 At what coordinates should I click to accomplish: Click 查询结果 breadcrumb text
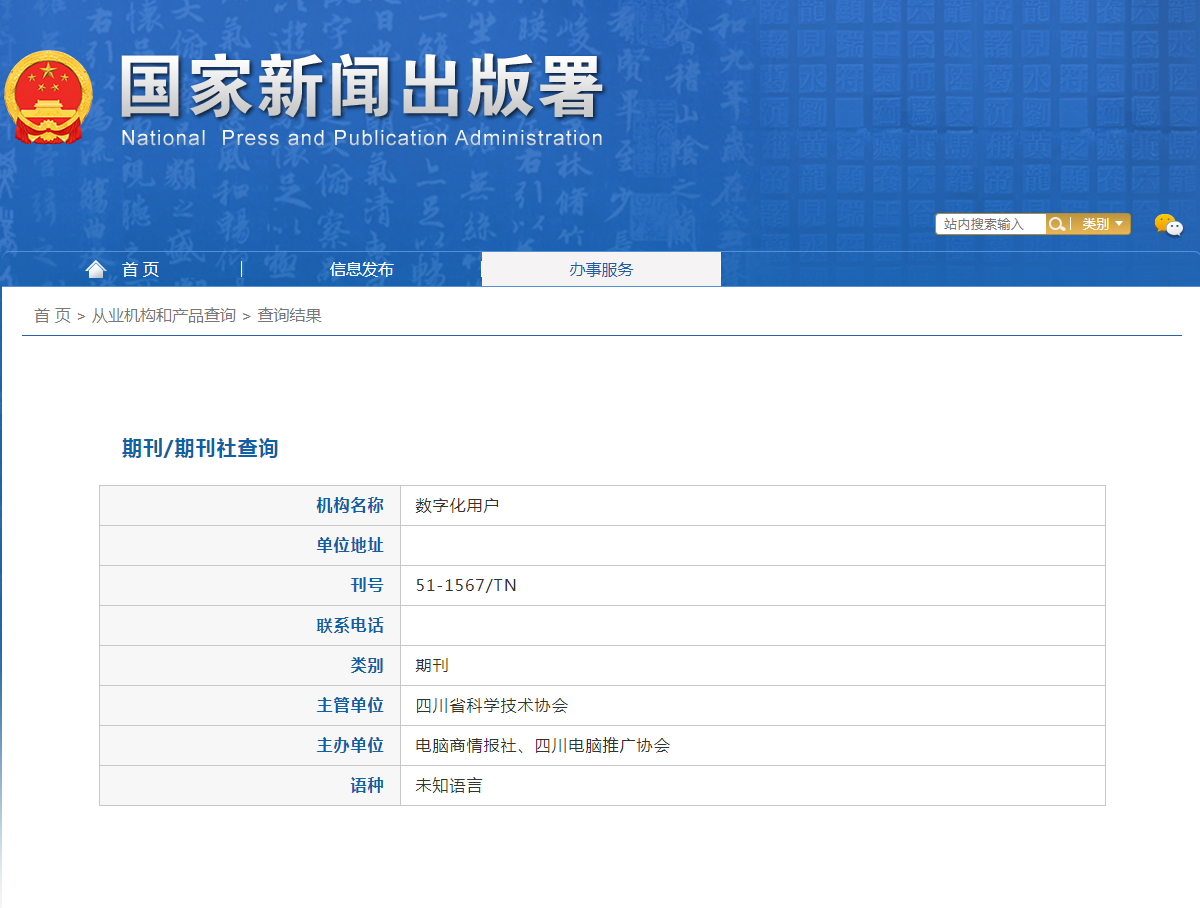click(289, 316)
